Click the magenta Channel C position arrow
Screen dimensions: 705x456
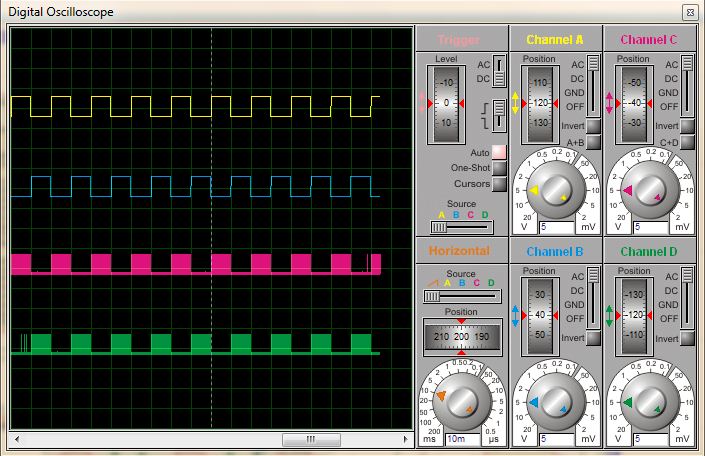click(609, 103)
